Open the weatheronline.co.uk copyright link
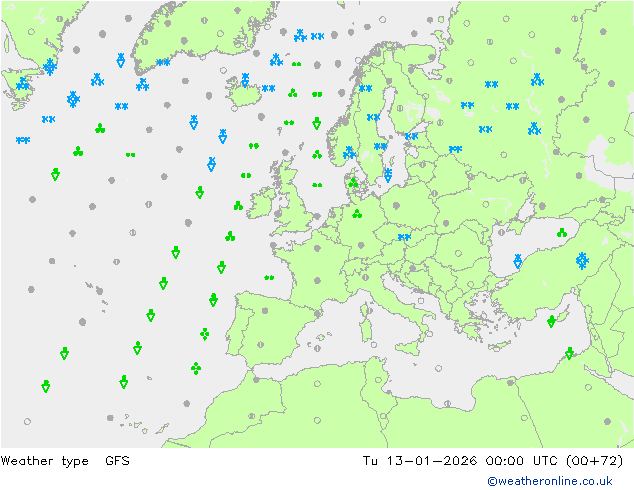This screenshot has height=490, width=634. [x=550, y=481]
